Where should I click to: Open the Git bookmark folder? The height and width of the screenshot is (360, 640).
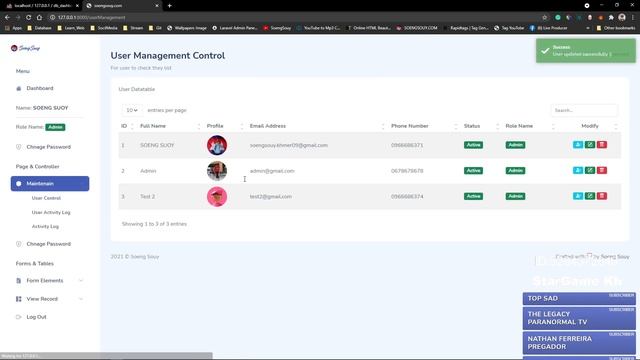coord(156,28)
